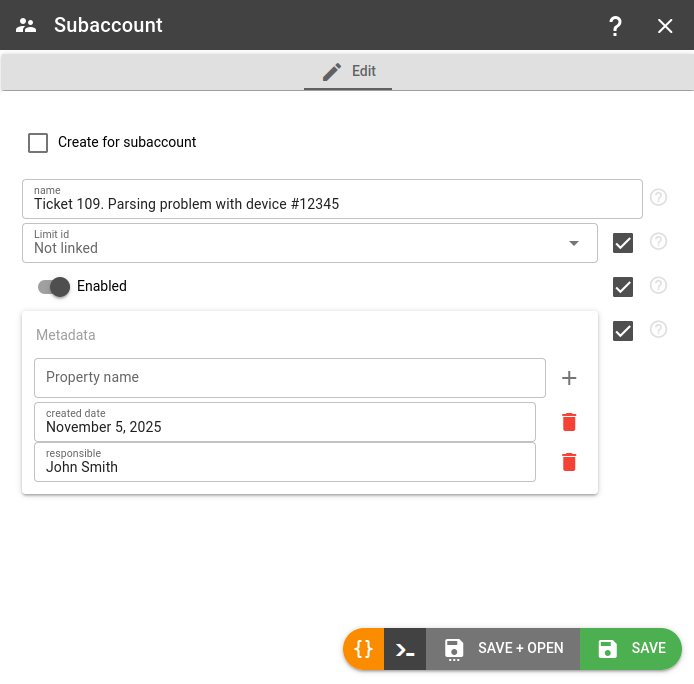Delete the responsible metadata entry

click(569, 462)
